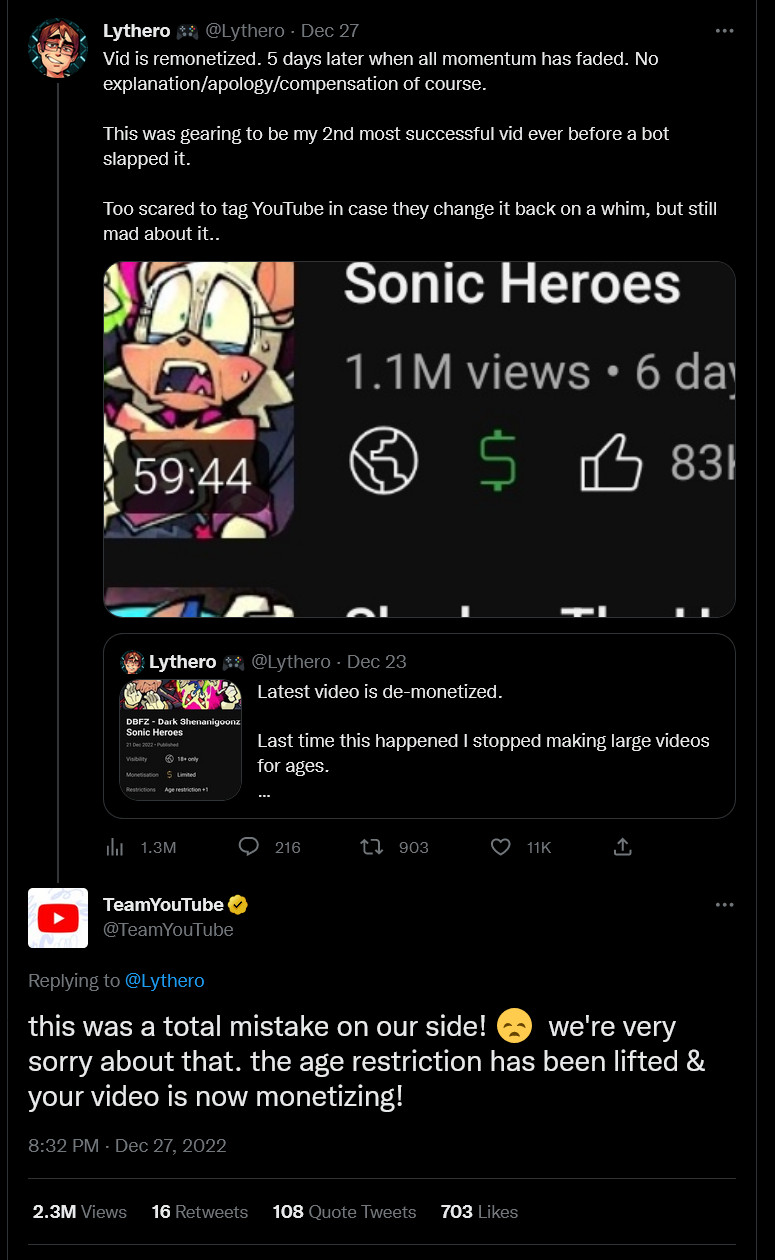Click the TeamYouTube profile avatar
775x1260 pixels.
(x=58, y=917)
